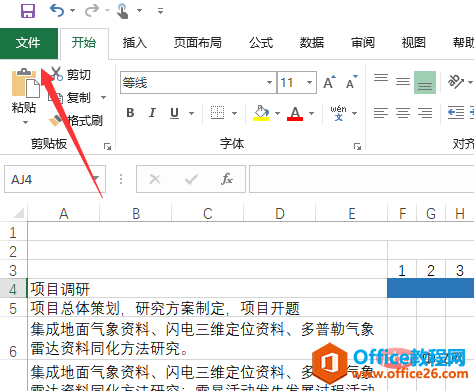The height and width of the screenshot is (391, 475).
Task: Click 剪切 cut scissors button
Action: click(71, 74)
